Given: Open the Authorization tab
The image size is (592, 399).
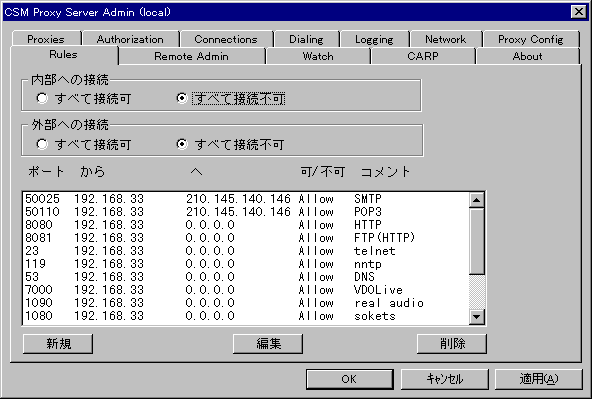Looking at the screenshot, I should pos(130,39).
